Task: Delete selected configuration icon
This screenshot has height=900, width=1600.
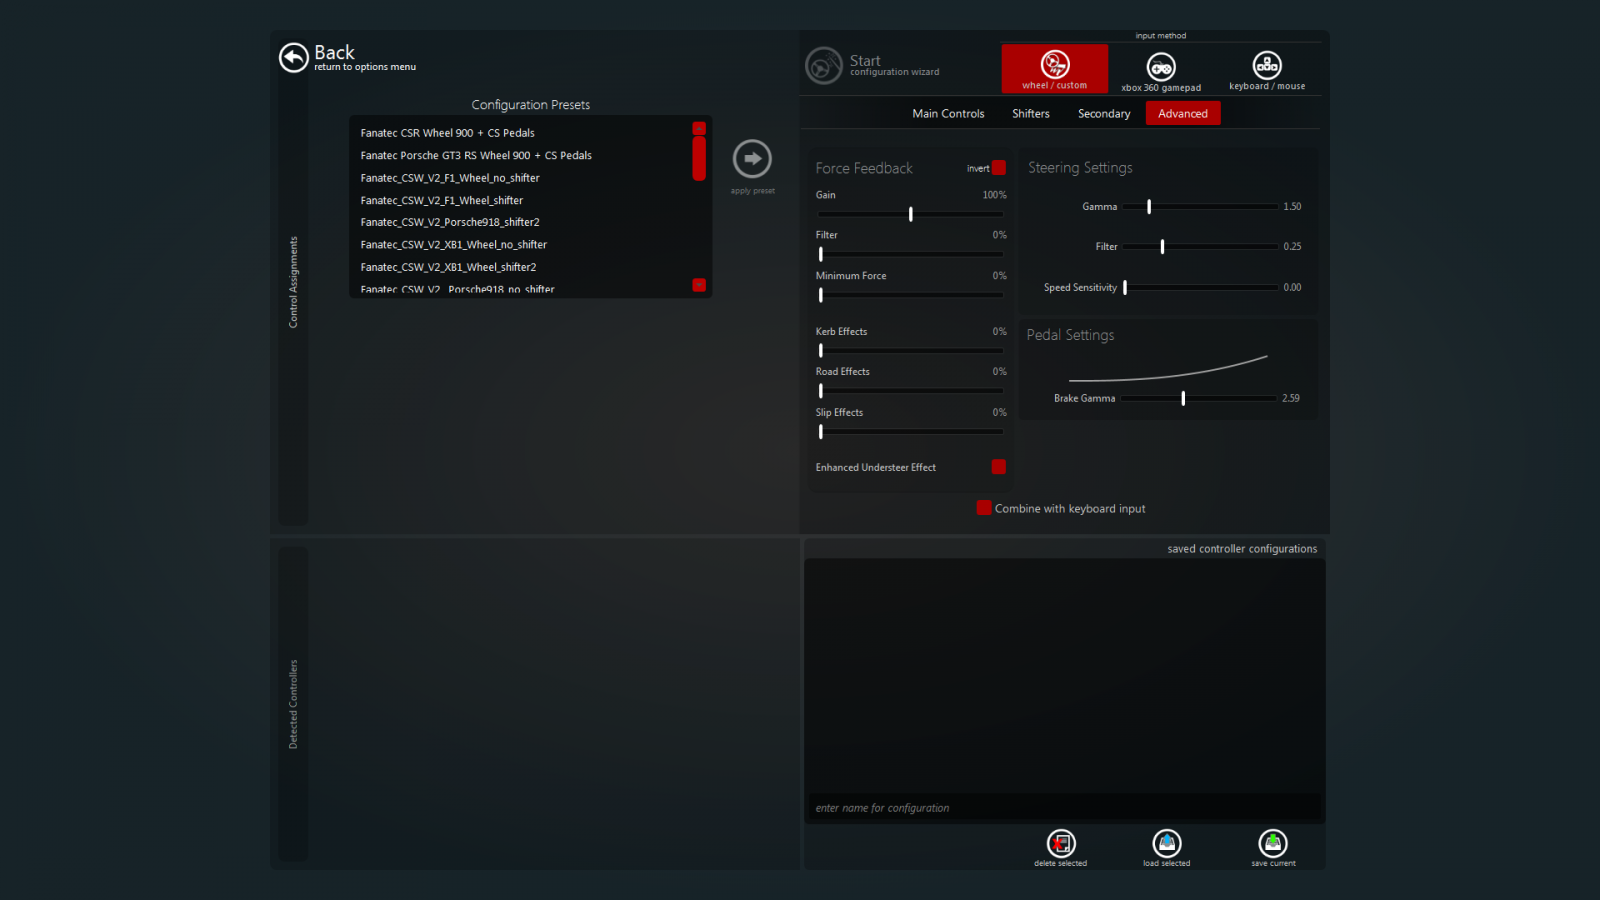Action: [1060, 843]
